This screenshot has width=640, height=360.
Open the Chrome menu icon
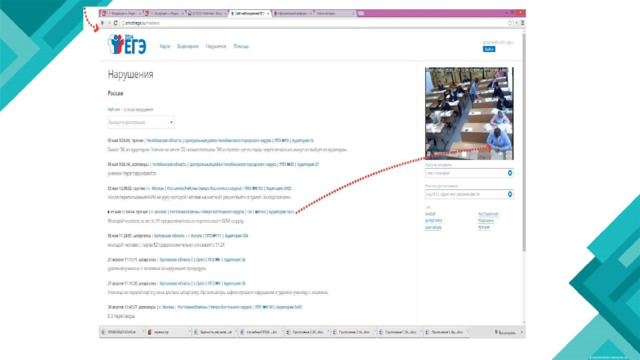pyautogui.click(x=522, y=23)
